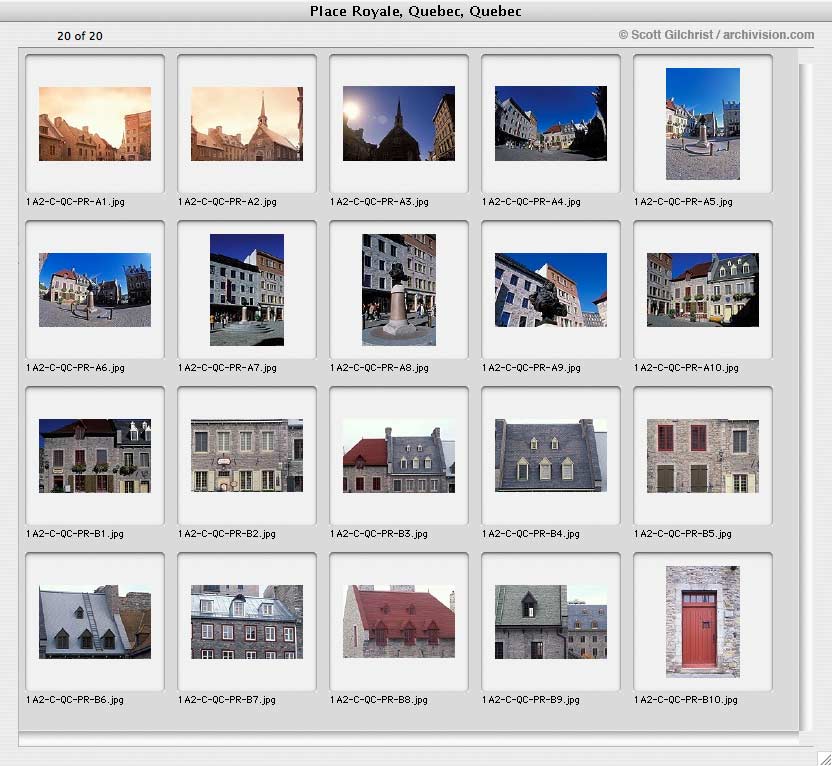Open thumbnail 1A2-C-QC-PR-B7.jpg

247,622
